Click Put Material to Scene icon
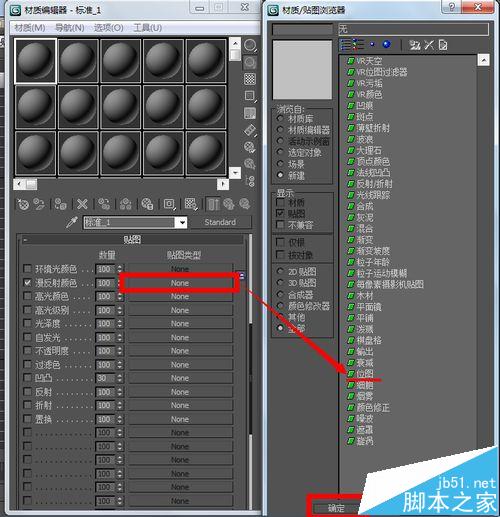Viewport: 500px width, 517px height. (x=40, y=204)
